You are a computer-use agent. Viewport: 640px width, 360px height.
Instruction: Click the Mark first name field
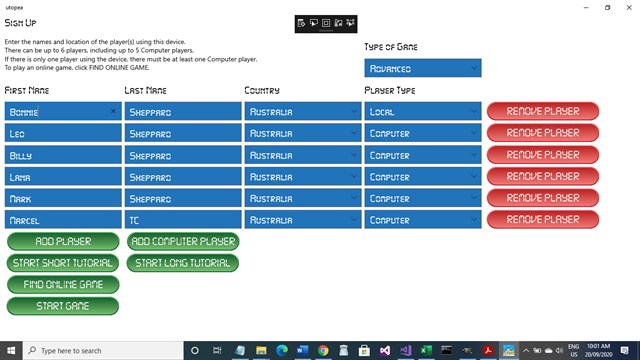(x=63, y=198)
